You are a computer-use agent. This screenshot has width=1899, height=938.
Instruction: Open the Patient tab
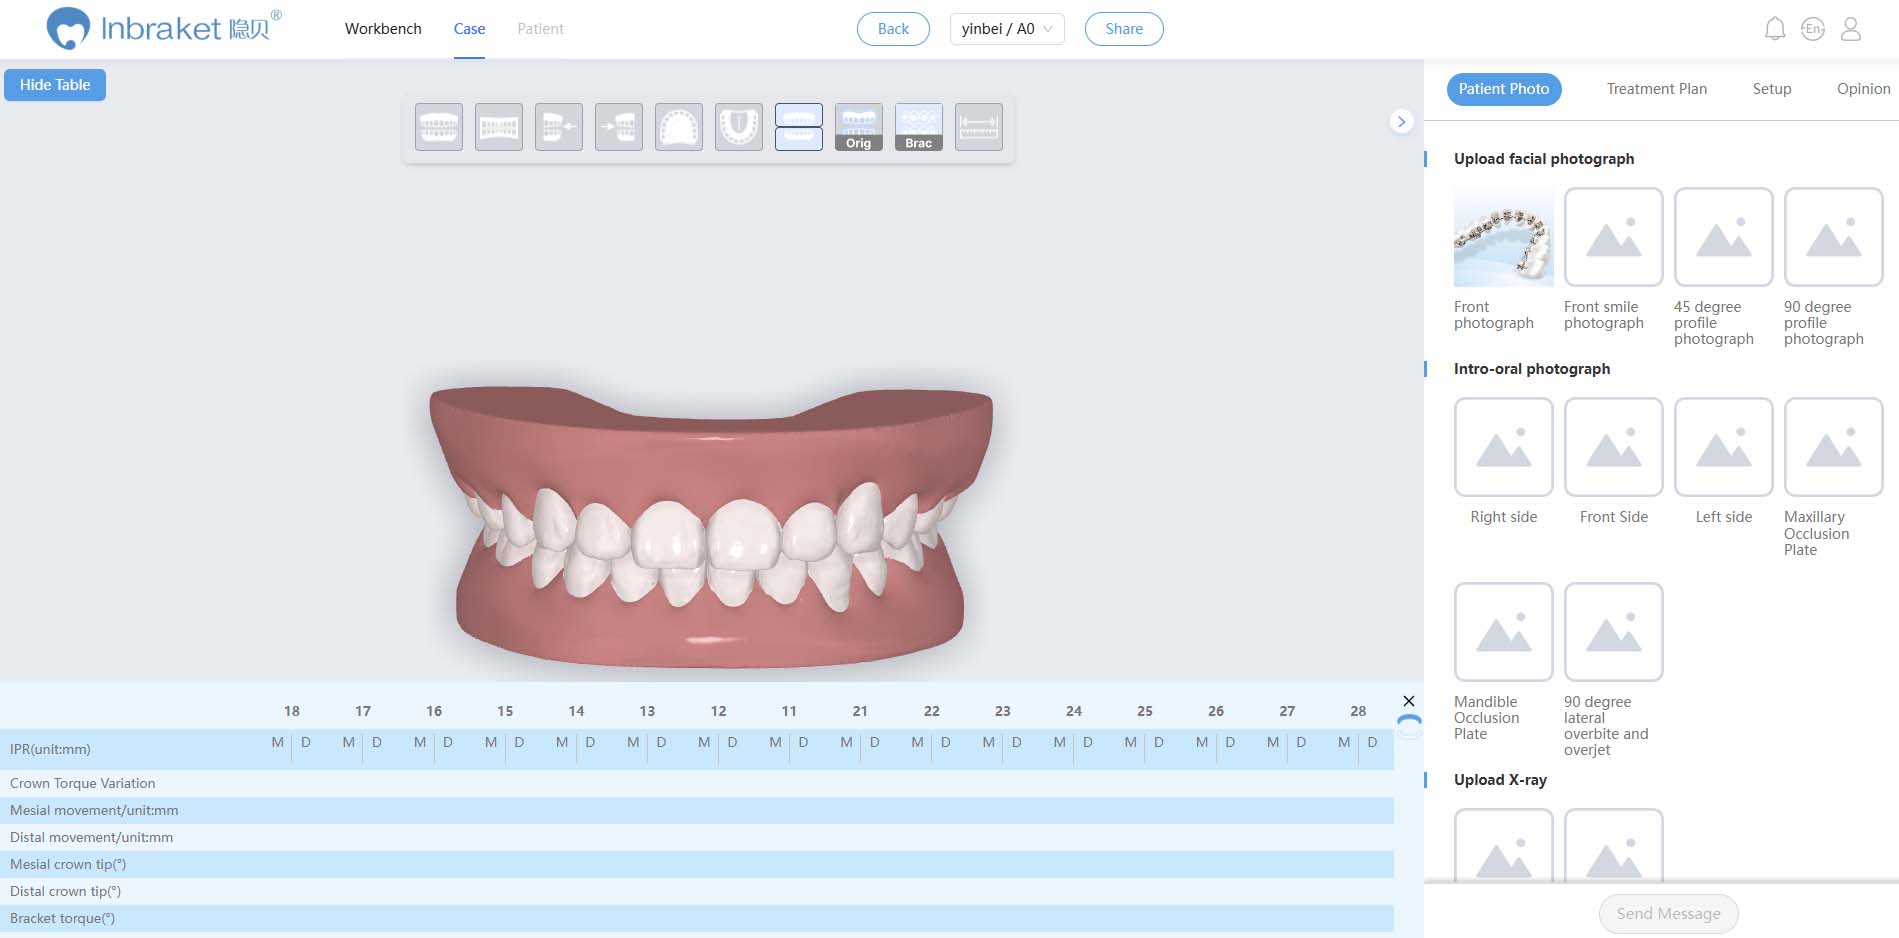pos(540,29)
